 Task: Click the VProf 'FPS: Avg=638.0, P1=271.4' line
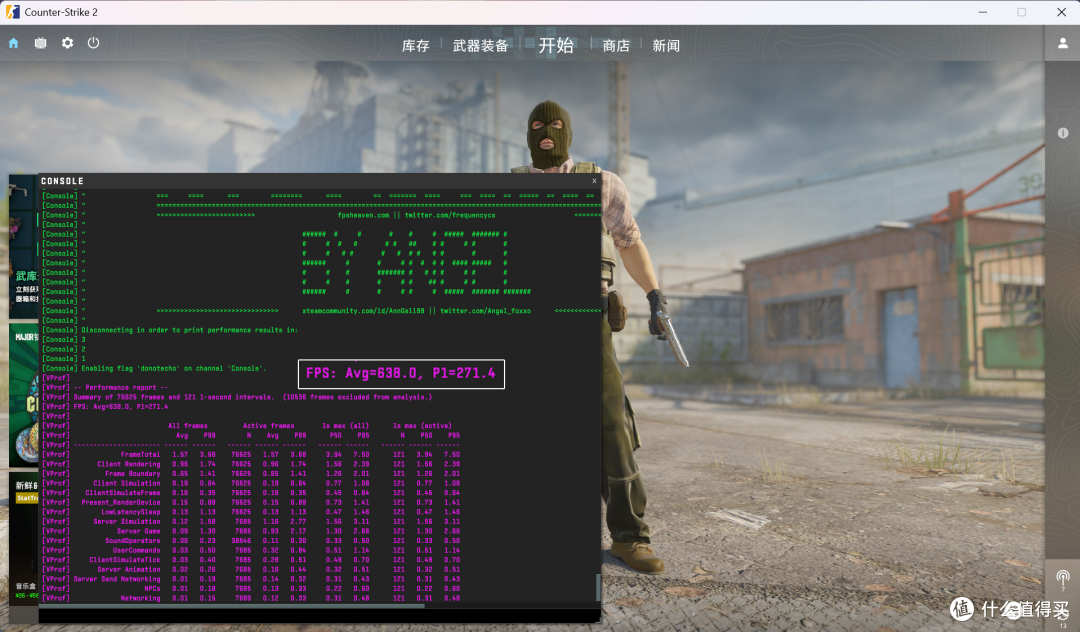click(x=121, y=406)
